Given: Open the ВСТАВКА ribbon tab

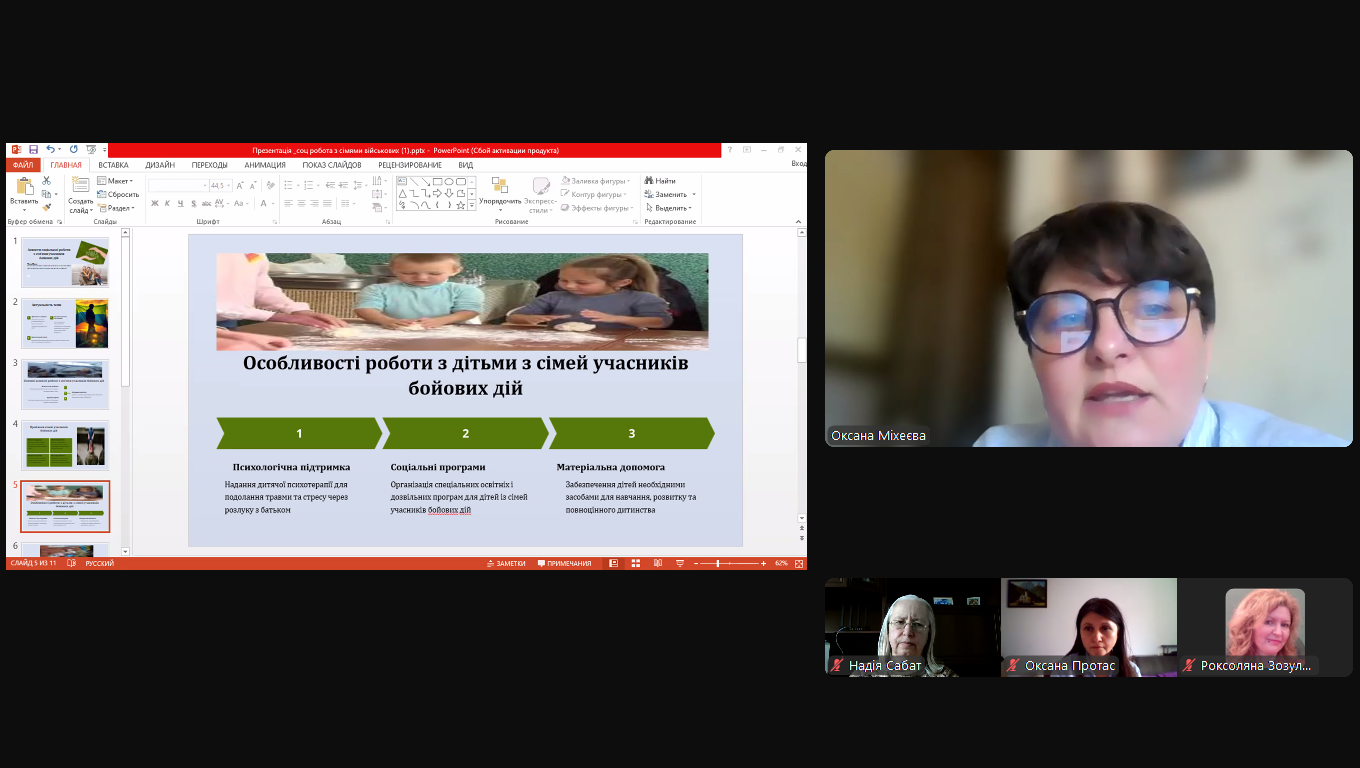Looking at the screenshot, I should pyautogui.click(x=113, y=165).
